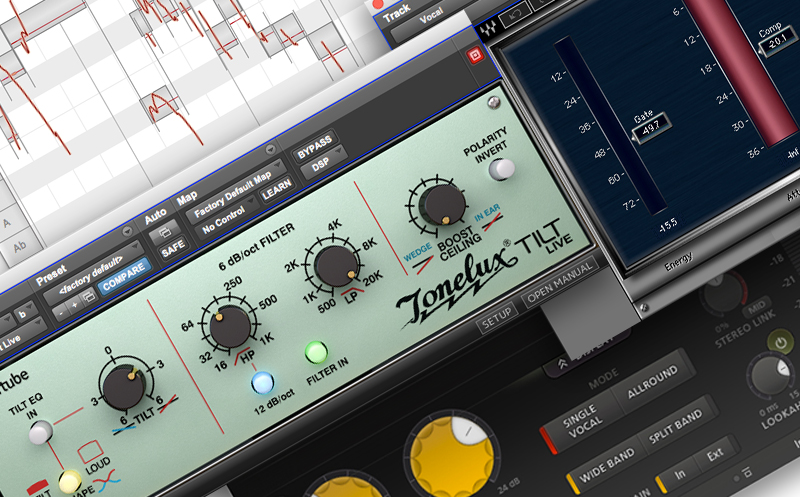Select WIDE BAND option
Viewport: 800px width, 497px height.
coord(606,465)
